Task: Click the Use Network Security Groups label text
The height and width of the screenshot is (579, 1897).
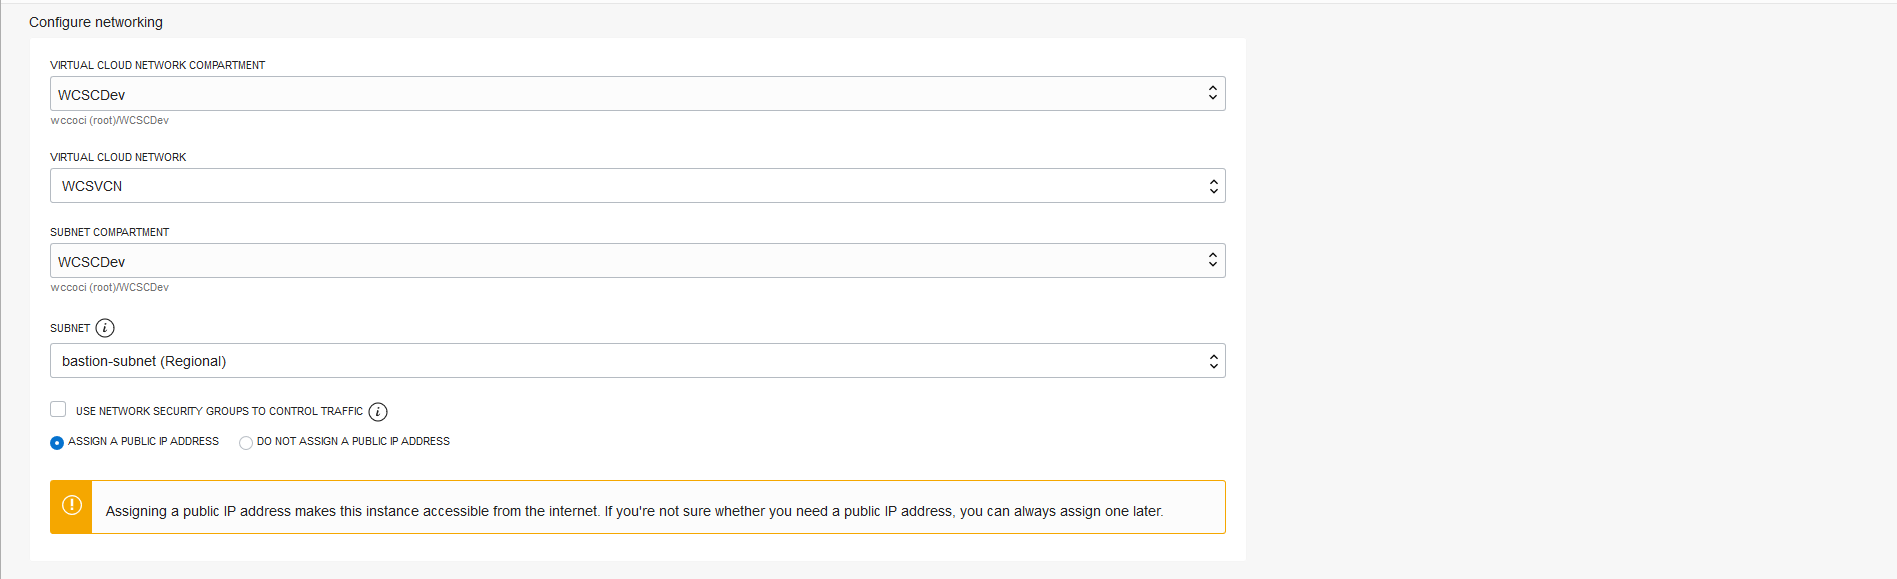Action: pyautogui.click(x=219, y=411)
